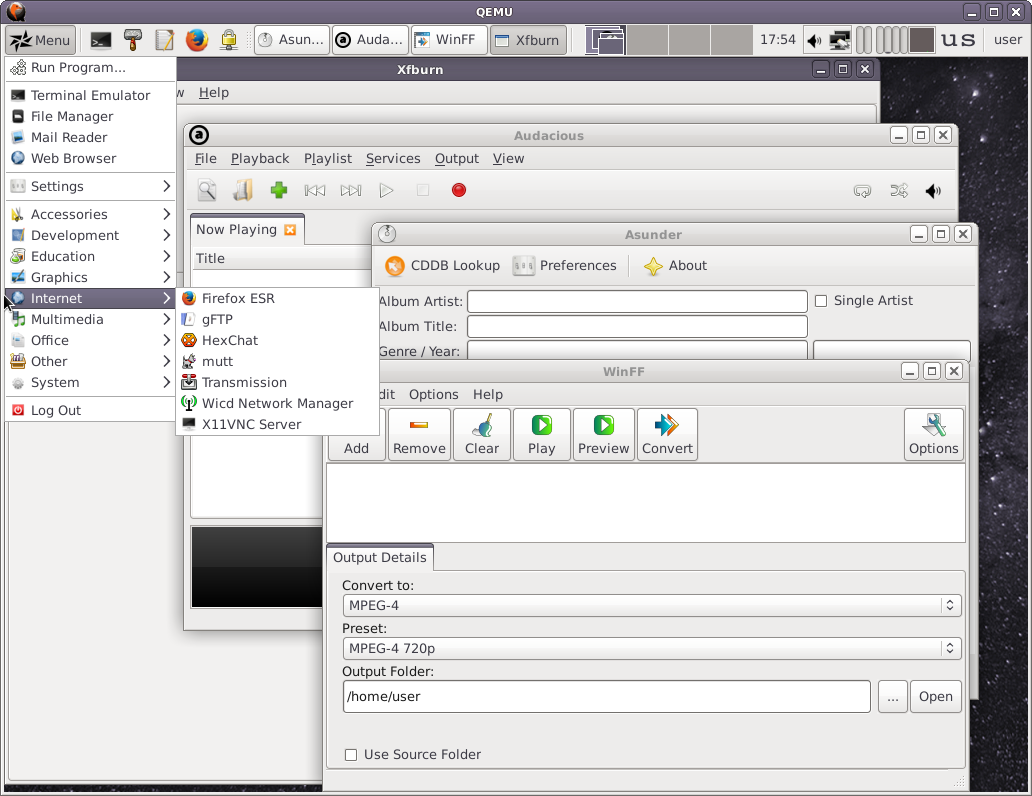Expand the Multimedia submenu
Screen dimensions: 1032x796
pyautogui.click(x=90, y=319)
